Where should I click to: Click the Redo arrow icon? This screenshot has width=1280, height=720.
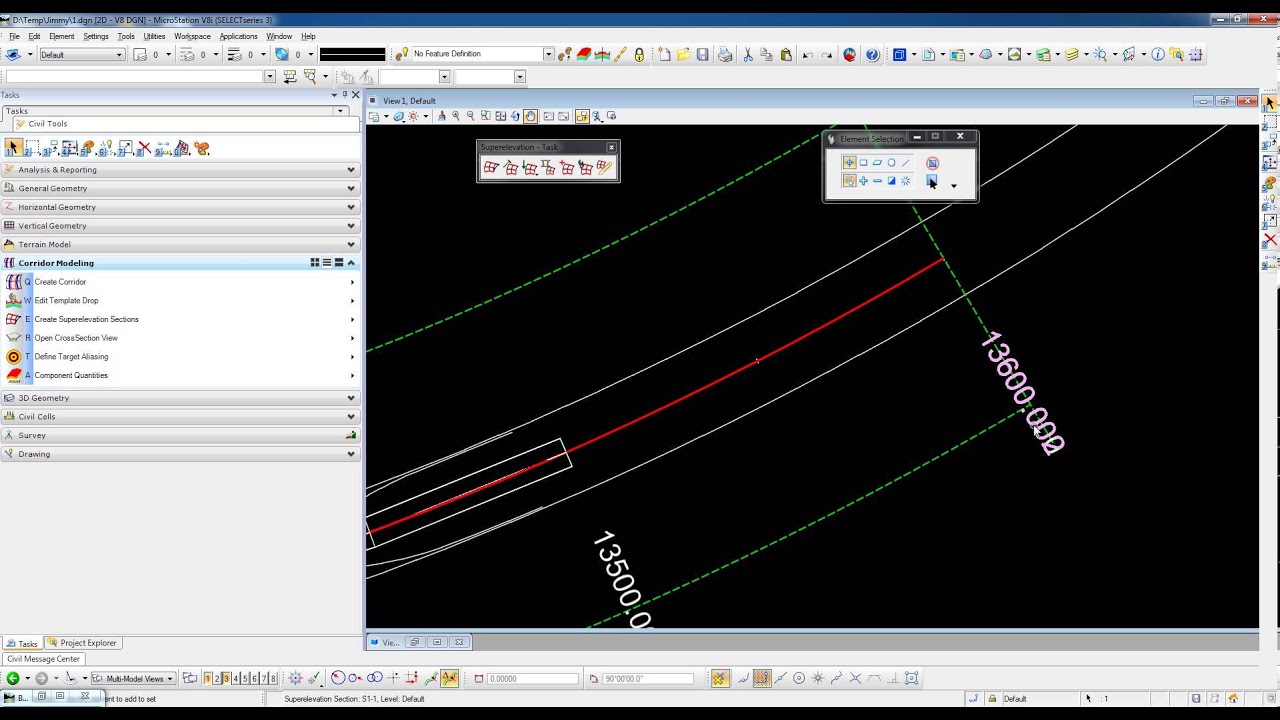[x=827, y=55]
